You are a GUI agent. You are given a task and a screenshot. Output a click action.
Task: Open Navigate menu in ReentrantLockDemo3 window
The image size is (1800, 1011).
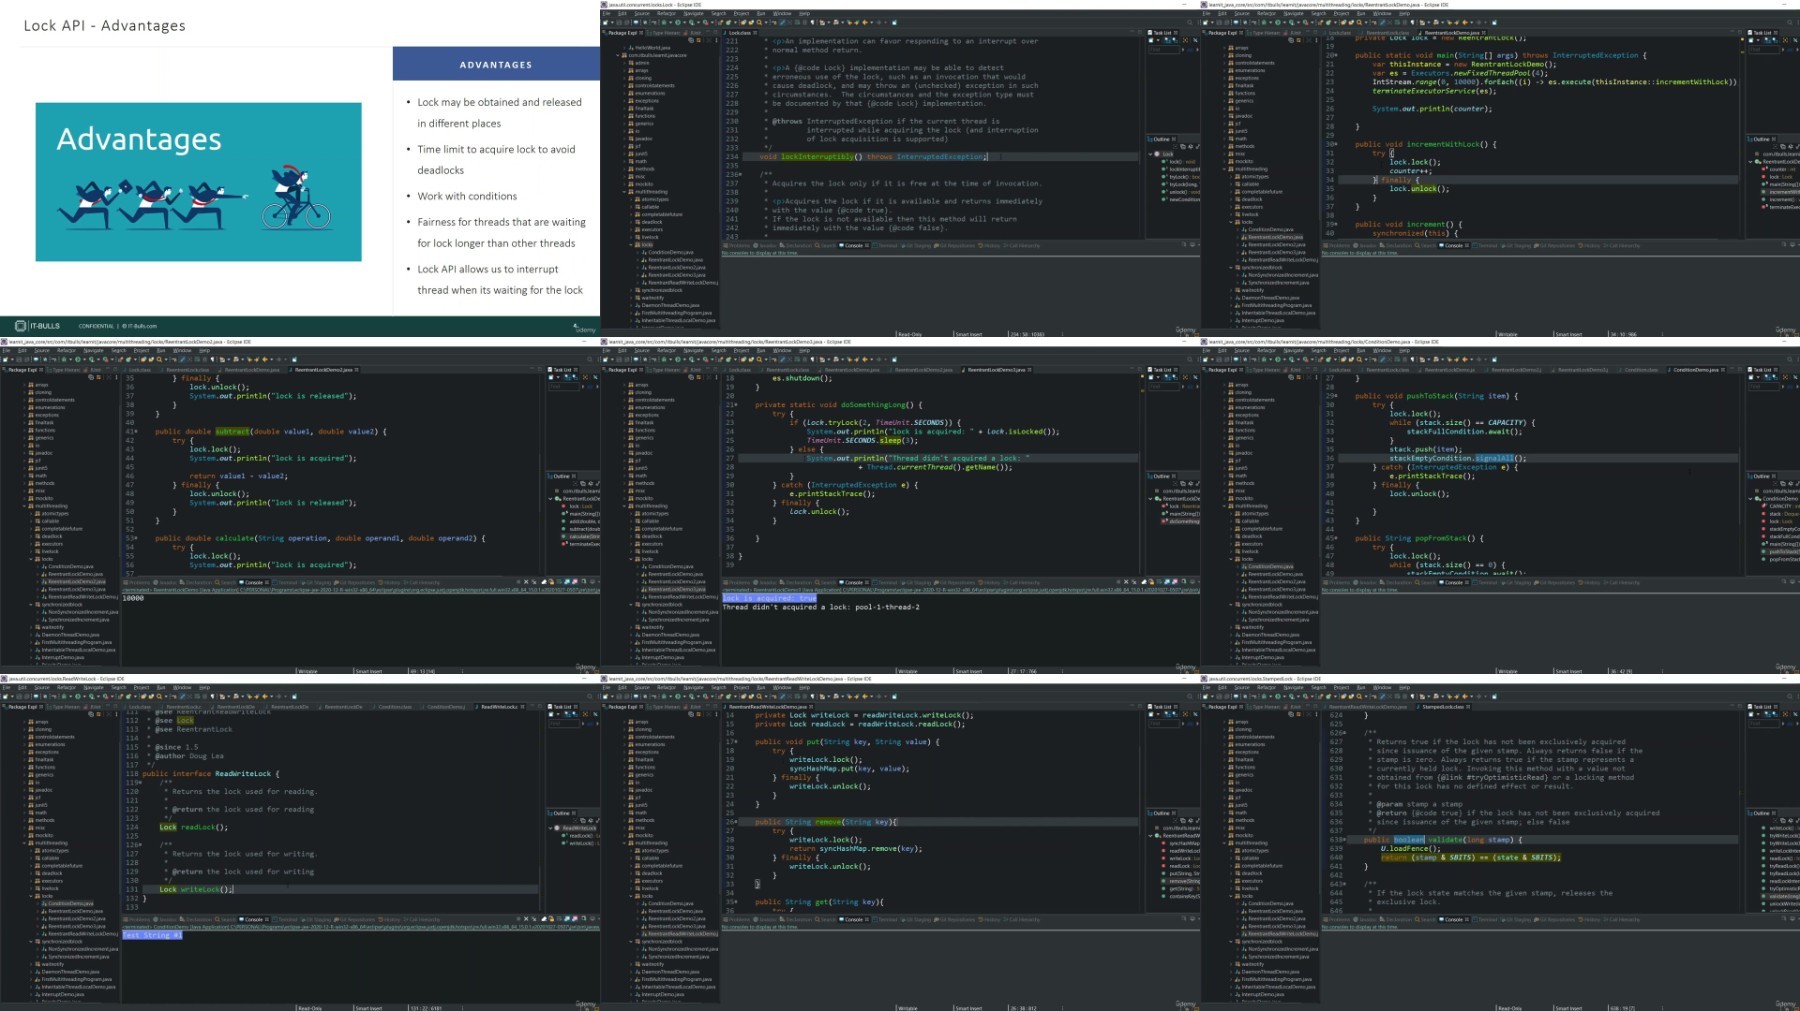click(x=693, y=351)
